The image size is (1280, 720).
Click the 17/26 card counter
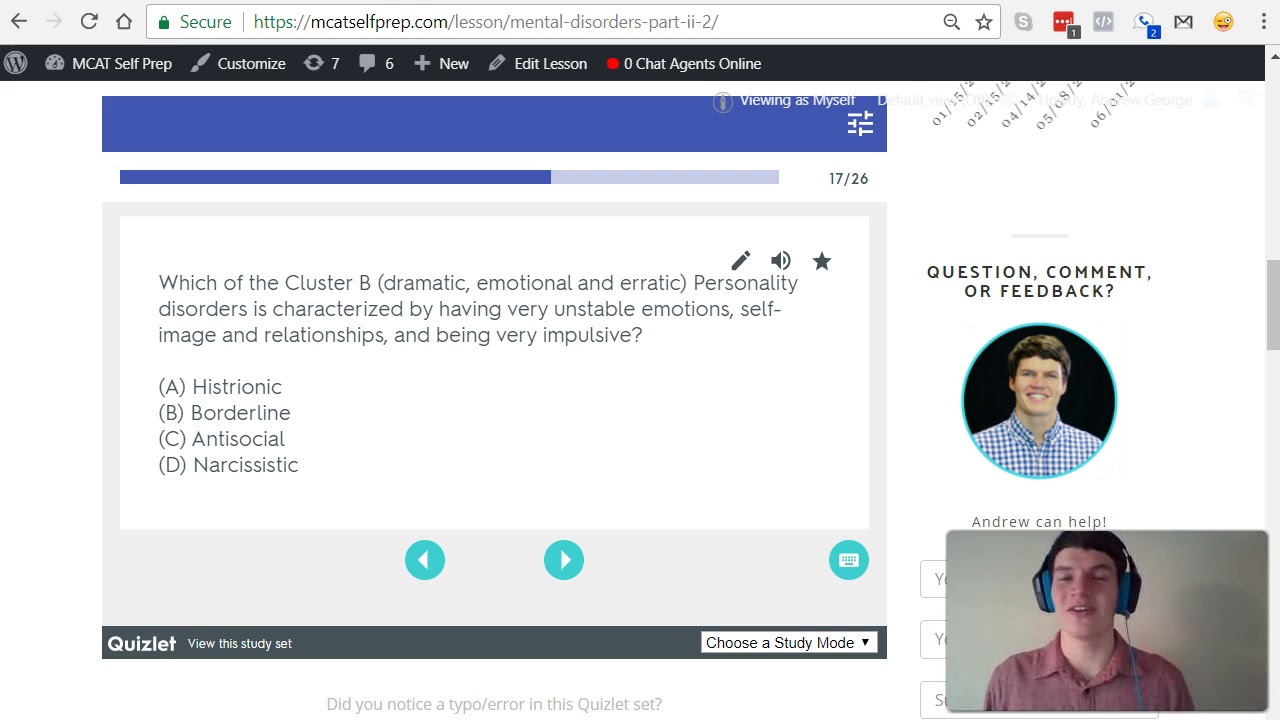coord(848,179)
